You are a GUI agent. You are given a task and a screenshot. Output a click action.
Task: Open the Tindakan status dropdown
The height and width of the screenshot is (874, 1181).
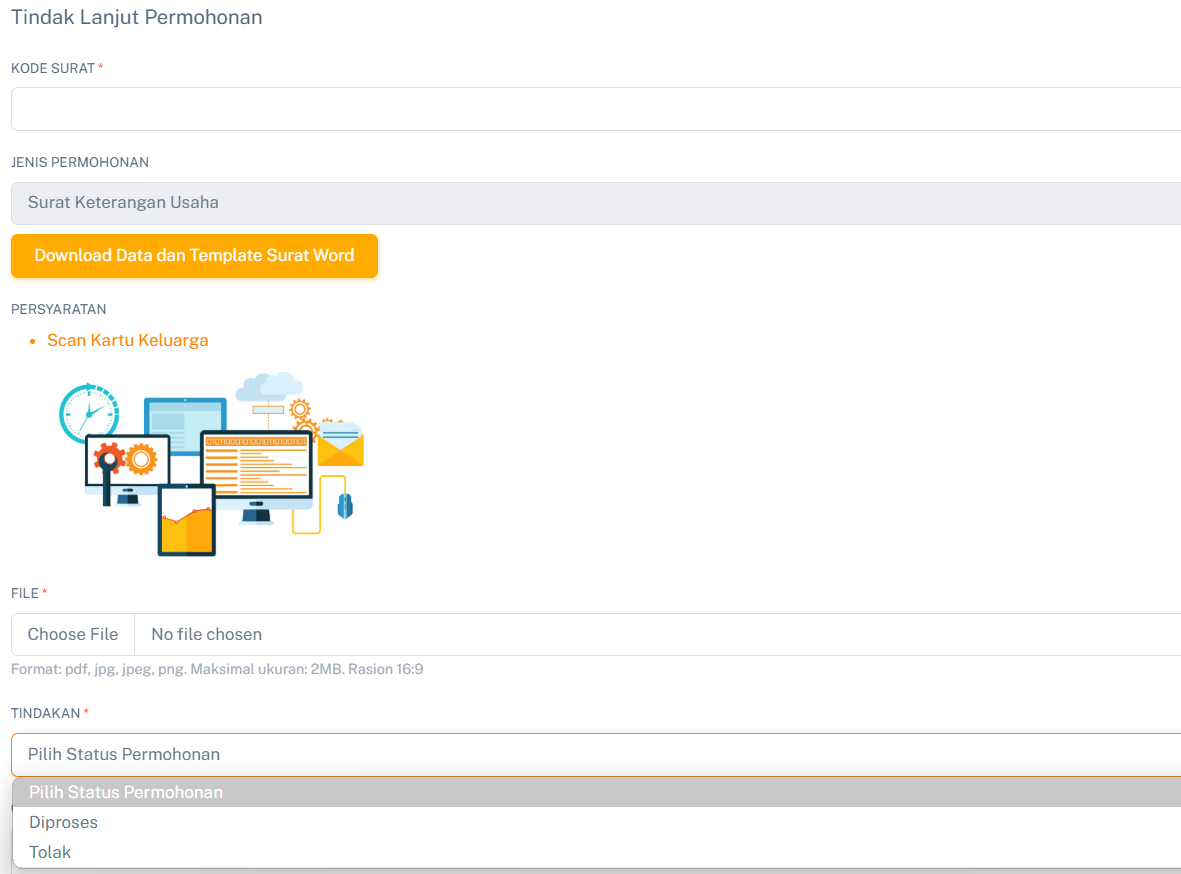[596, 754]
